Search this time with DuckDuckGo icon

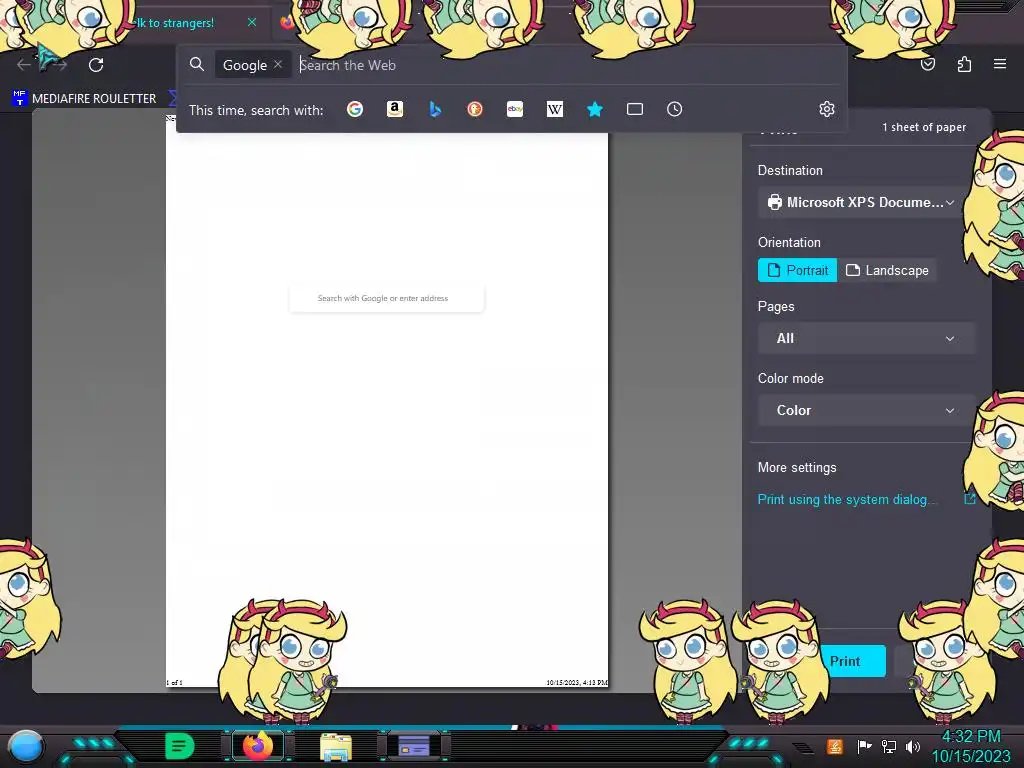pos(475,109)
